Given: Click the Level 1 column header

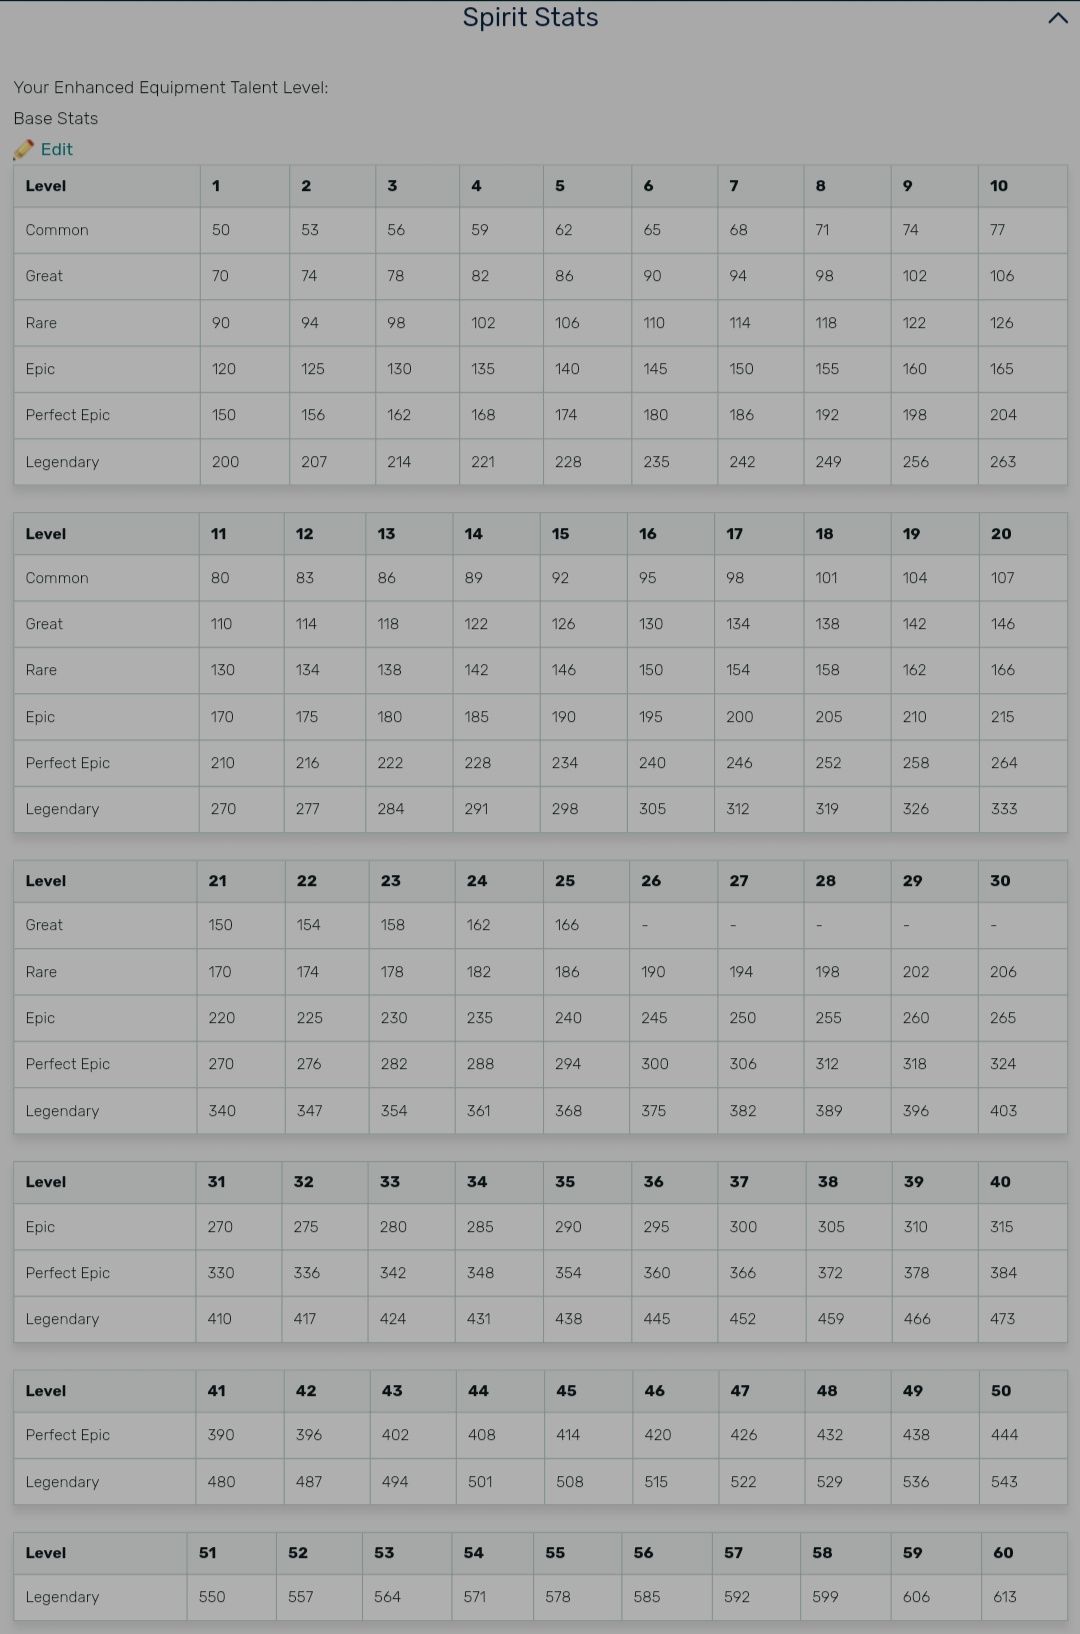Looking at the screenshot, I should 216,186.
